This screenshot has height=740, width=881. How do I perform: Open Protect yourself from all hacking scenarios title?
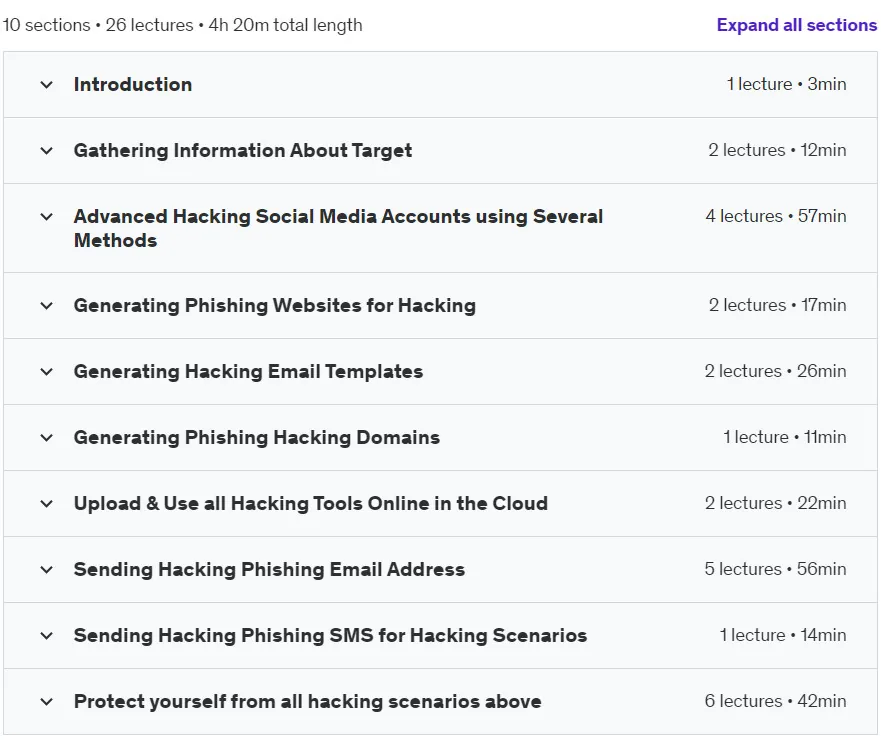(307, 701)
